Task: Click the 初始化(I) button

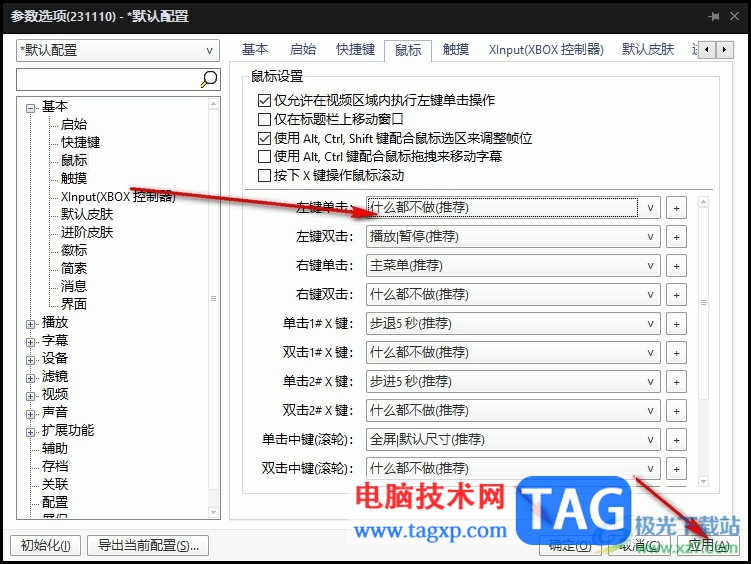Action: click(x=46, y=545)
